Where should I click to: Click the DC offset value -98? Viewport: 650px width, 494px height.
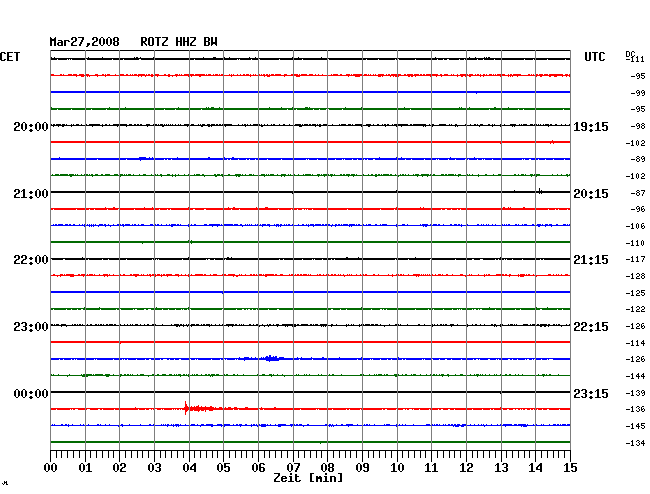coord(638,126)
